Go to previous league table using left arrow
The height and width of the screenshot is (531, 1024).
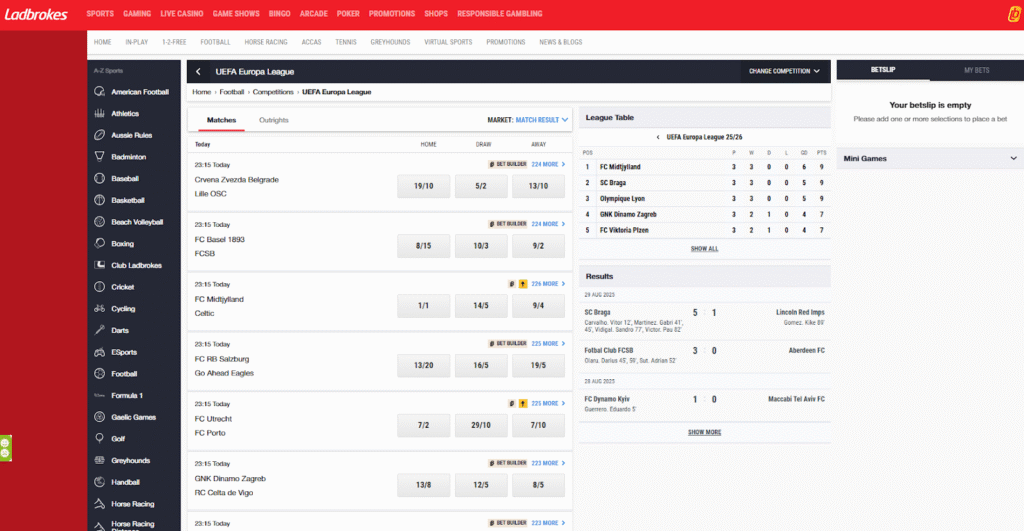tap(657, 137)
